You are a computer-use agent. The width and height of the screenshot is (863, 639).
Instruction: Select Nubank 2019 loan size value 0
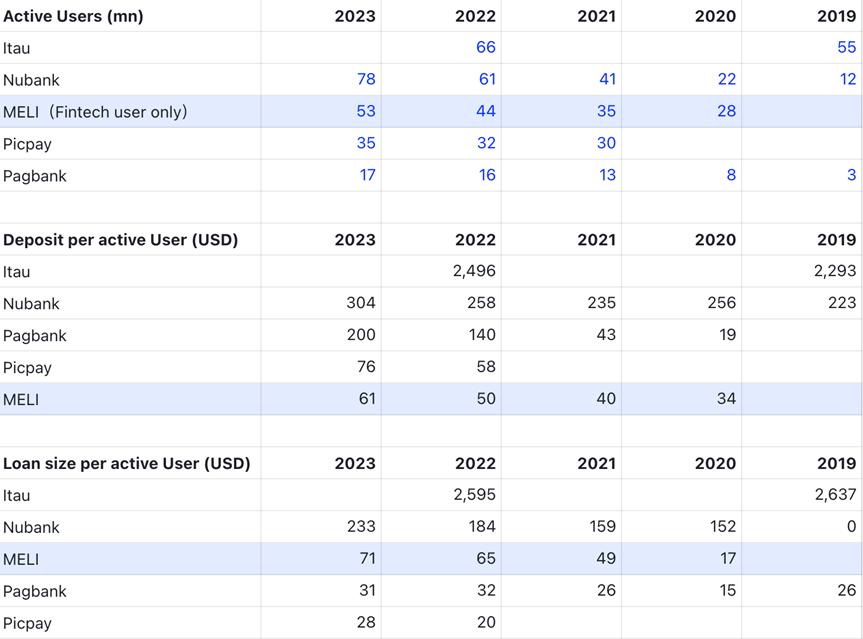851,526
